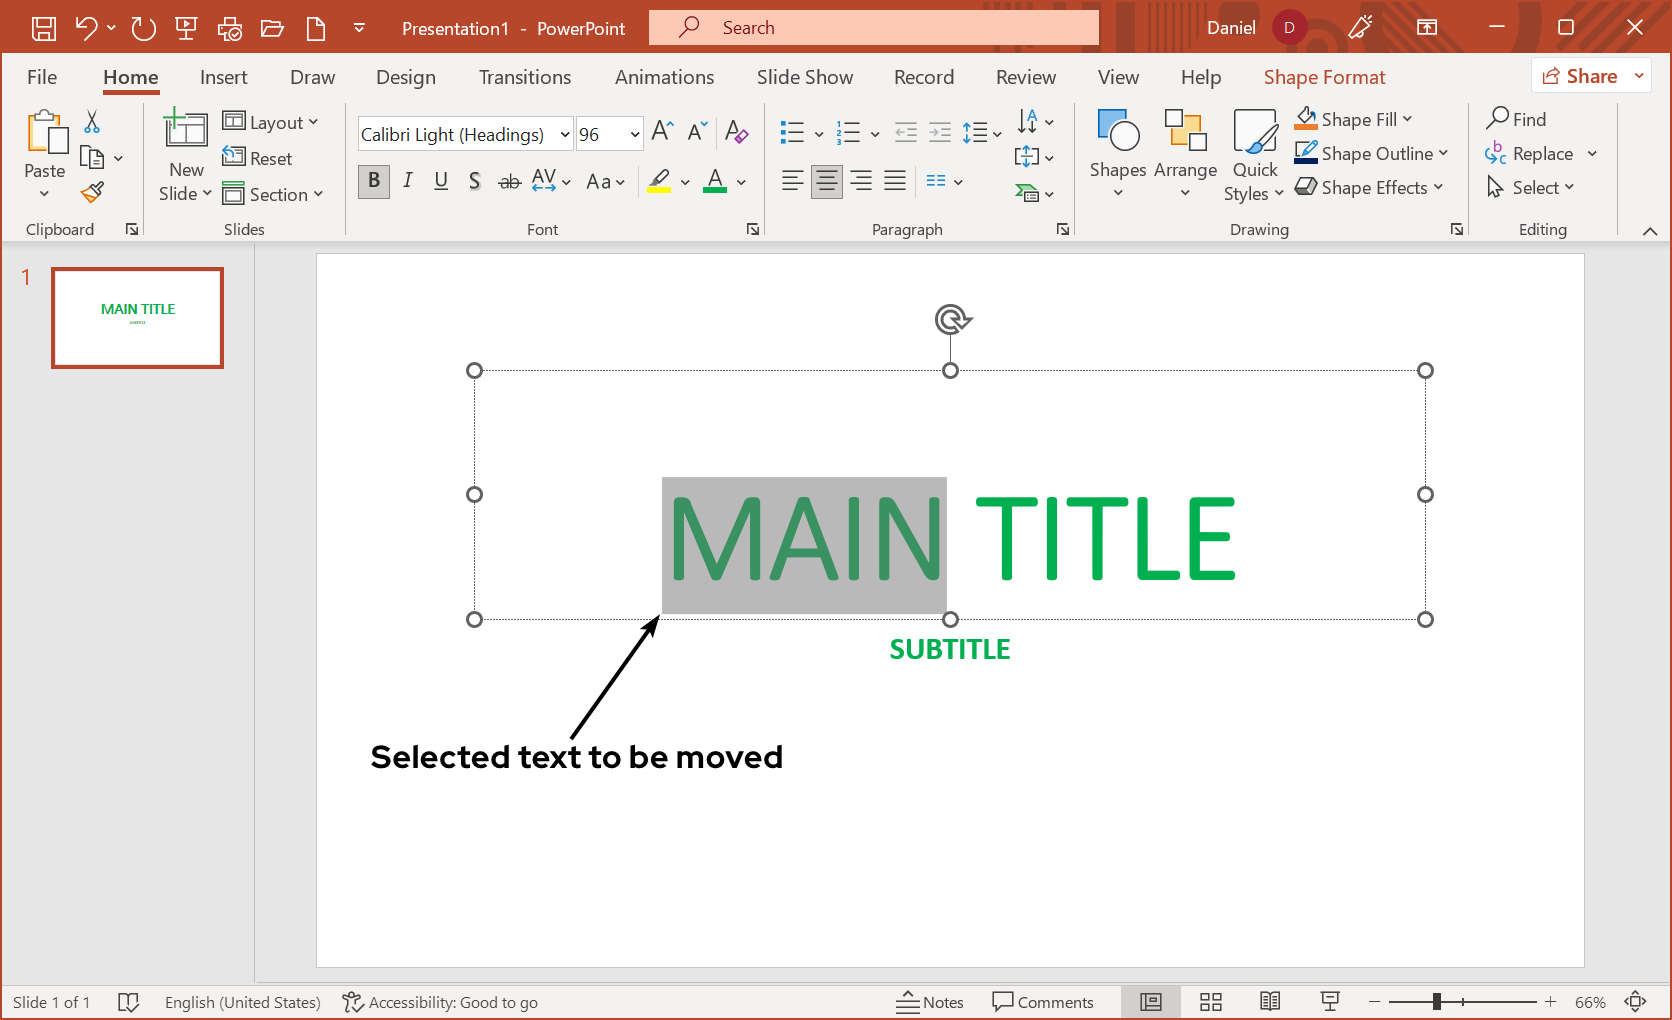Click the Format Painter icon

[93, 192]
